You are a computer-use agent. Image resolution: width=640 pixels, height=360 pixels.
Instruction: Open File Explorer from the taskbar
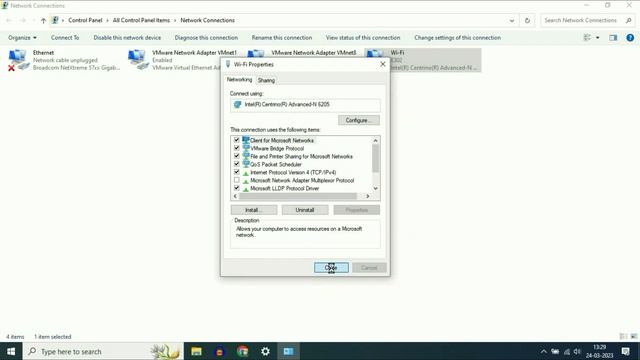196,351
